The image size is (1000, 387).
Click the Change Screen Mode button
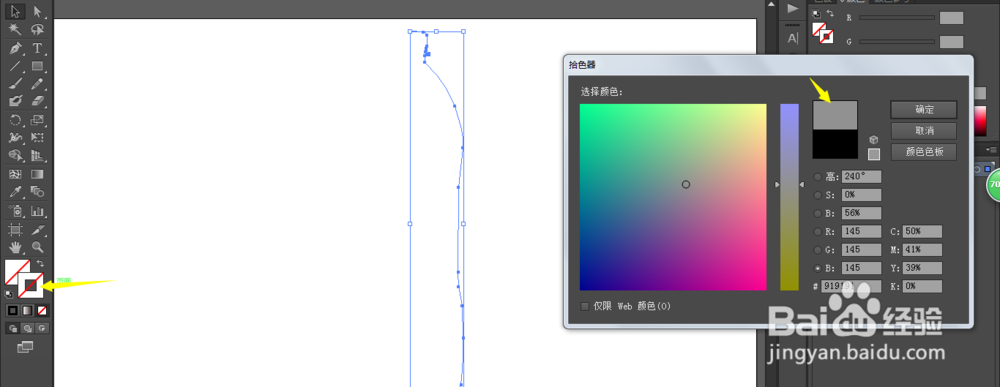(25, 347)
